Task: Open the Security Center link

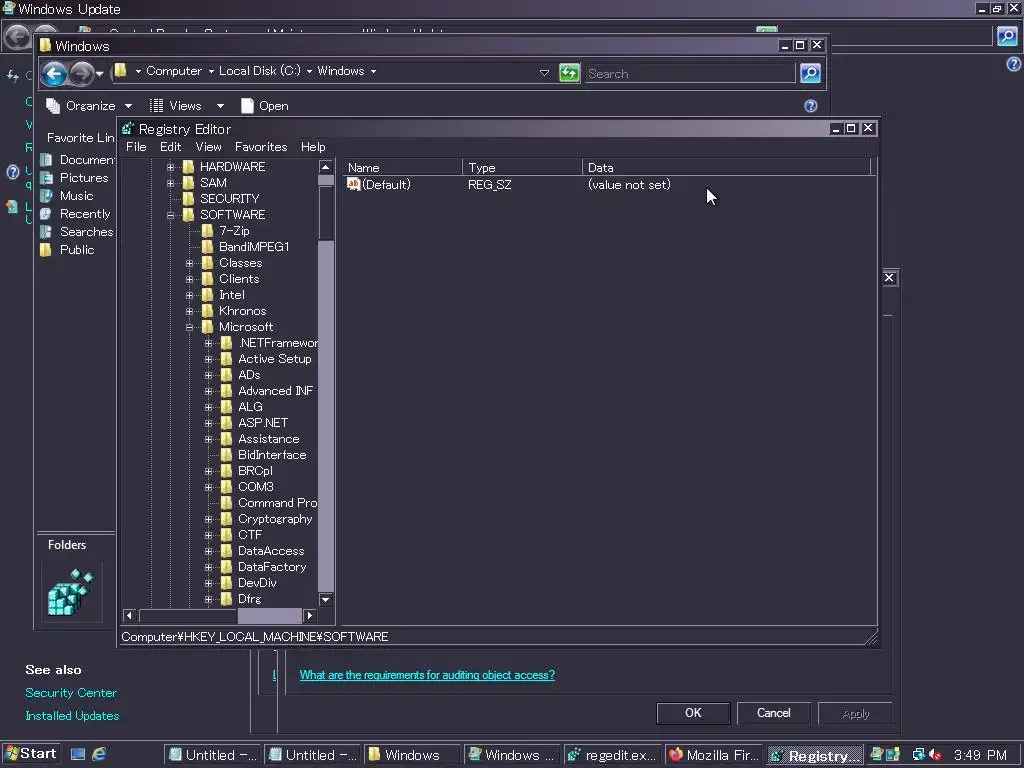Action: (71, 693)
